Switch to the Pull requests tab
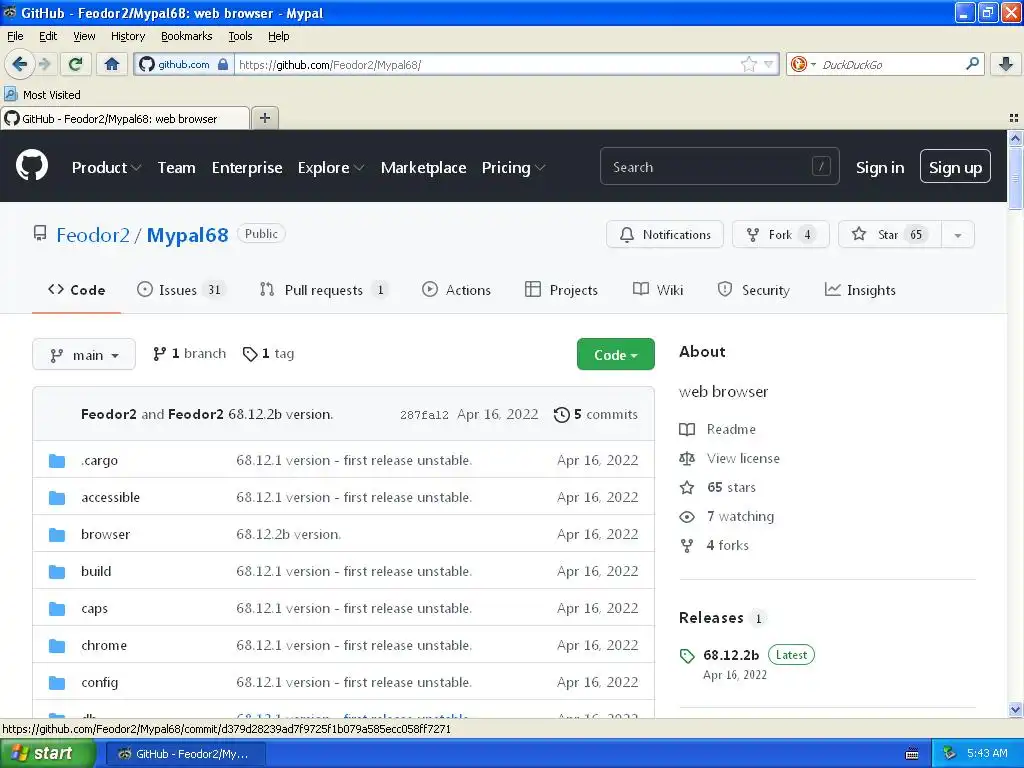This screenshot has width=1024, height=768. coord(323,290)
